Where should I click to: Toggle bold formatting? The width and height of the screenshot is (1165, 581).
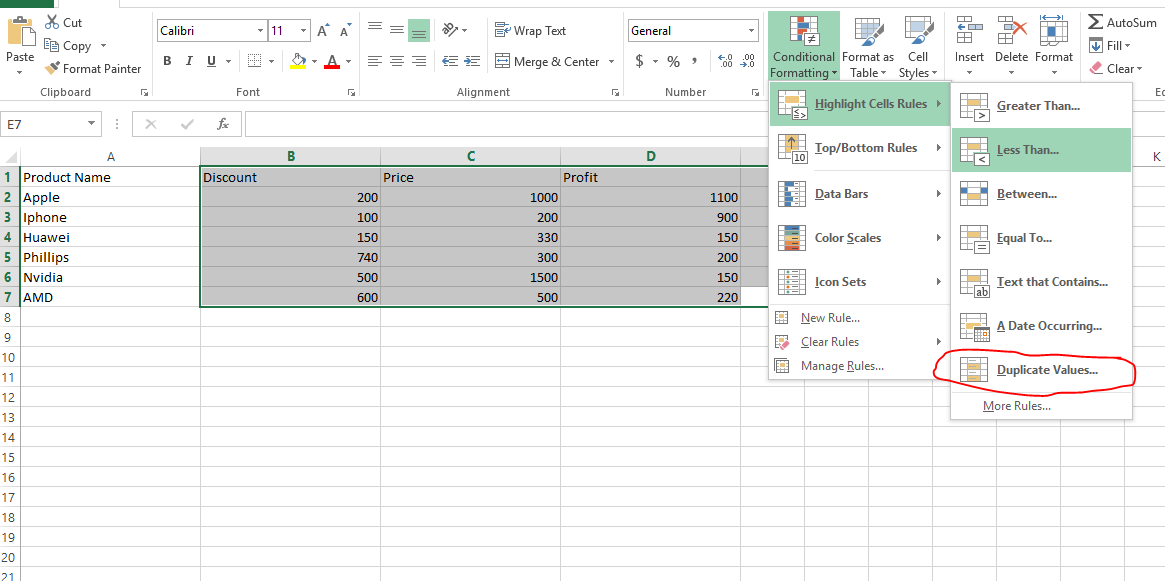tap(167, 62)
